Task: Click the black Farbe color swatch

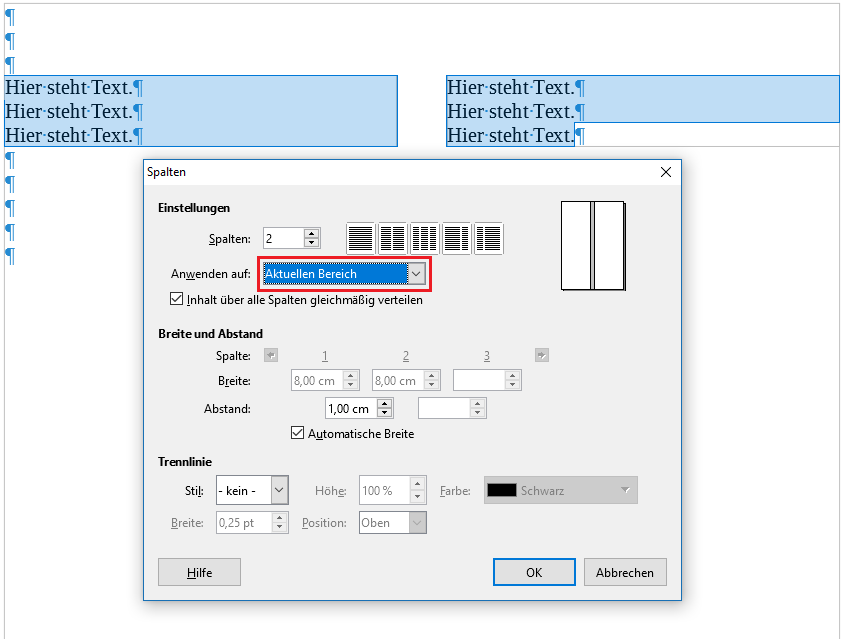Action: click(x=502, y=490)
